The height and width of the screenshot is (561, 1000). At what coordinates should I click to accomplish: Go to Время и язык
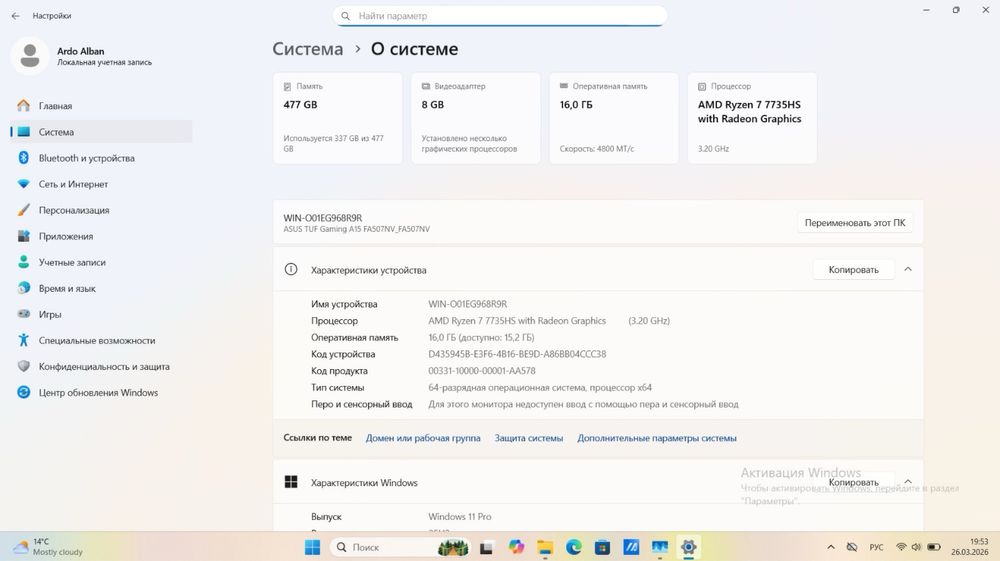pos(101,289)
